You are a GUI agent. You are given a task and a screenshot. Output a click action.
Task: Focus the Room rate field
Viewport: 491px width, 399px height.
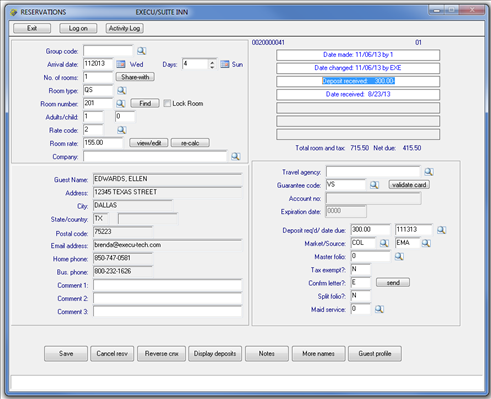coord(103,143)
